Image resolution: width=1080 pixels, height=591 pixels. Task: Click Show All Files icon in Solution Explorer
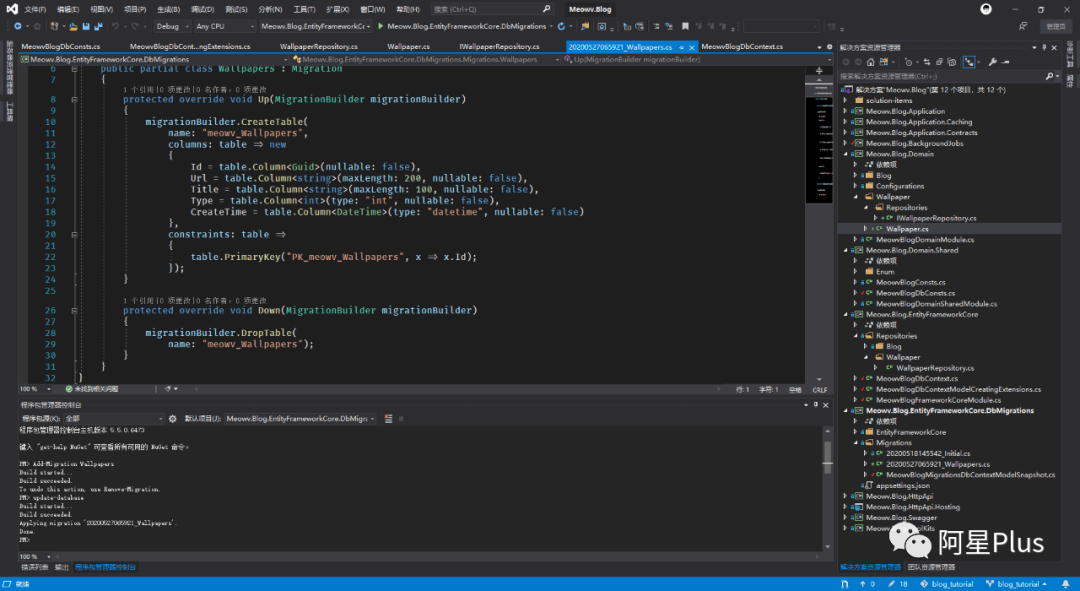click(x=951, y=62)
